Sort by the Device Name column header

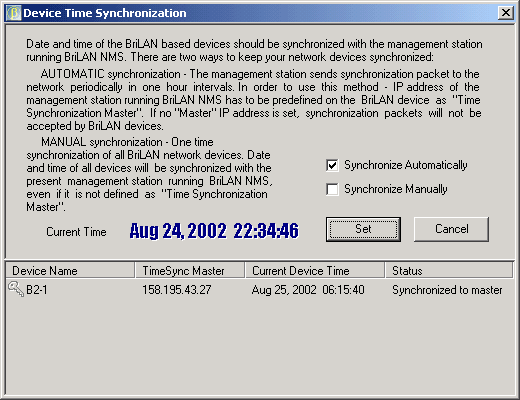[x=70, y=270]
